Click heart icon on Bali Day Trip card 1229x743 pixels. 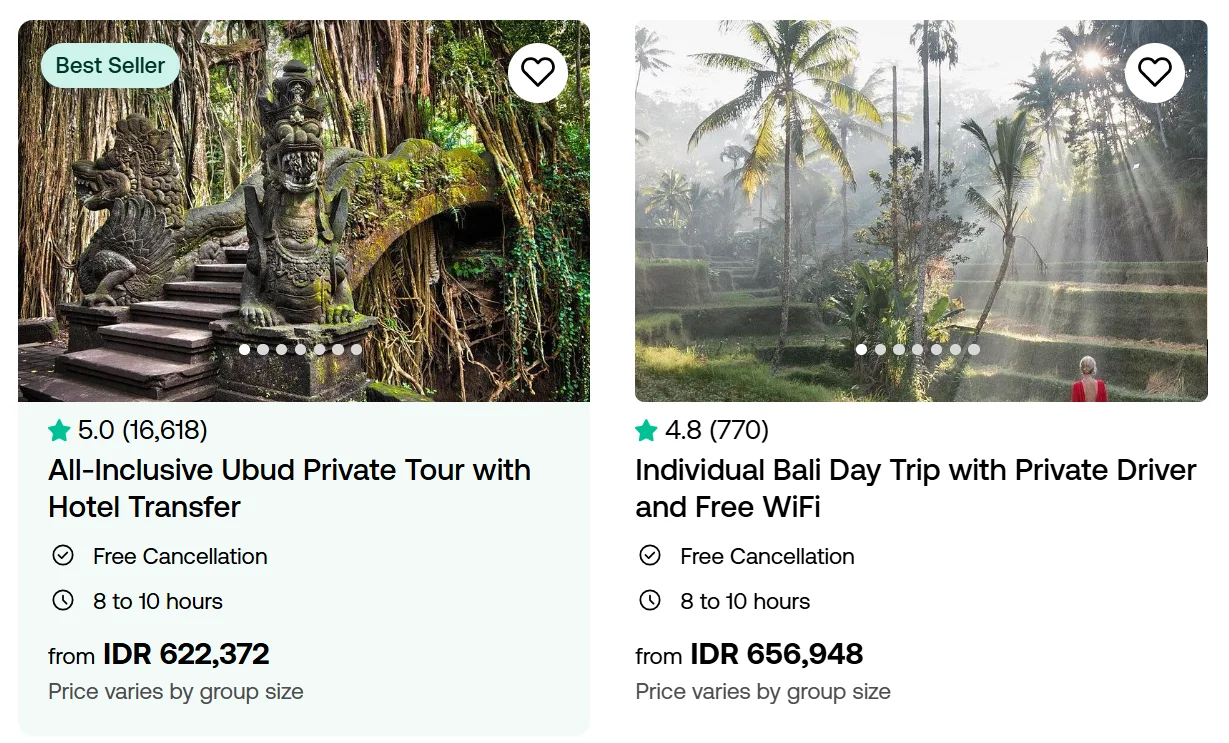coord(1155,72)
